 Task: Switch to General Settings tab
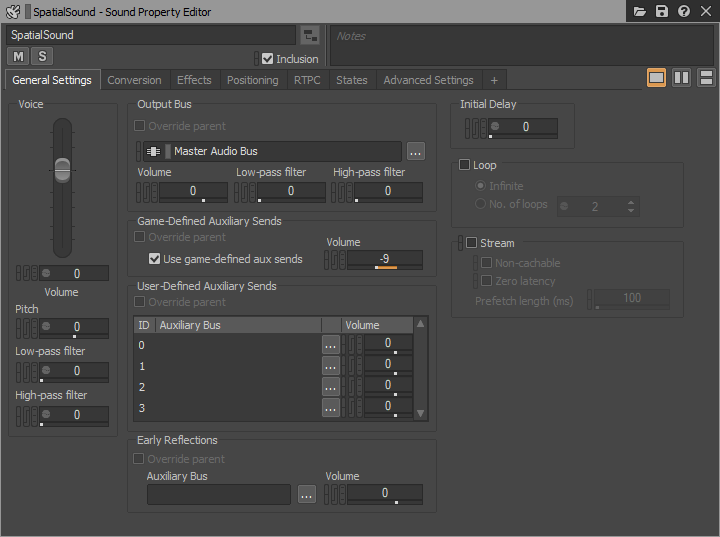pyautogui.click(x=52, y=80)
